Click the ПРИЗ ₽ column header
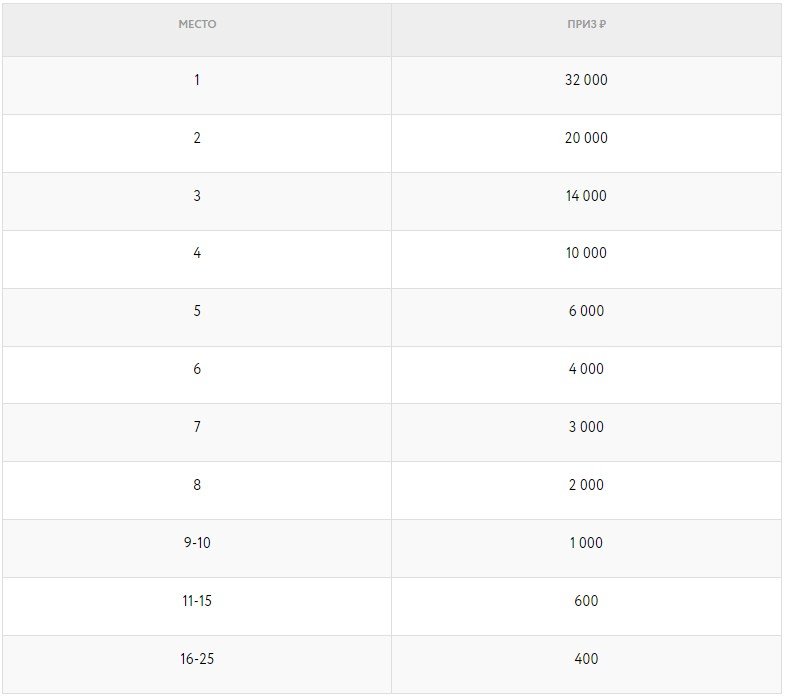The width and height of the screenshot is (785, 697). pos(586,24)
